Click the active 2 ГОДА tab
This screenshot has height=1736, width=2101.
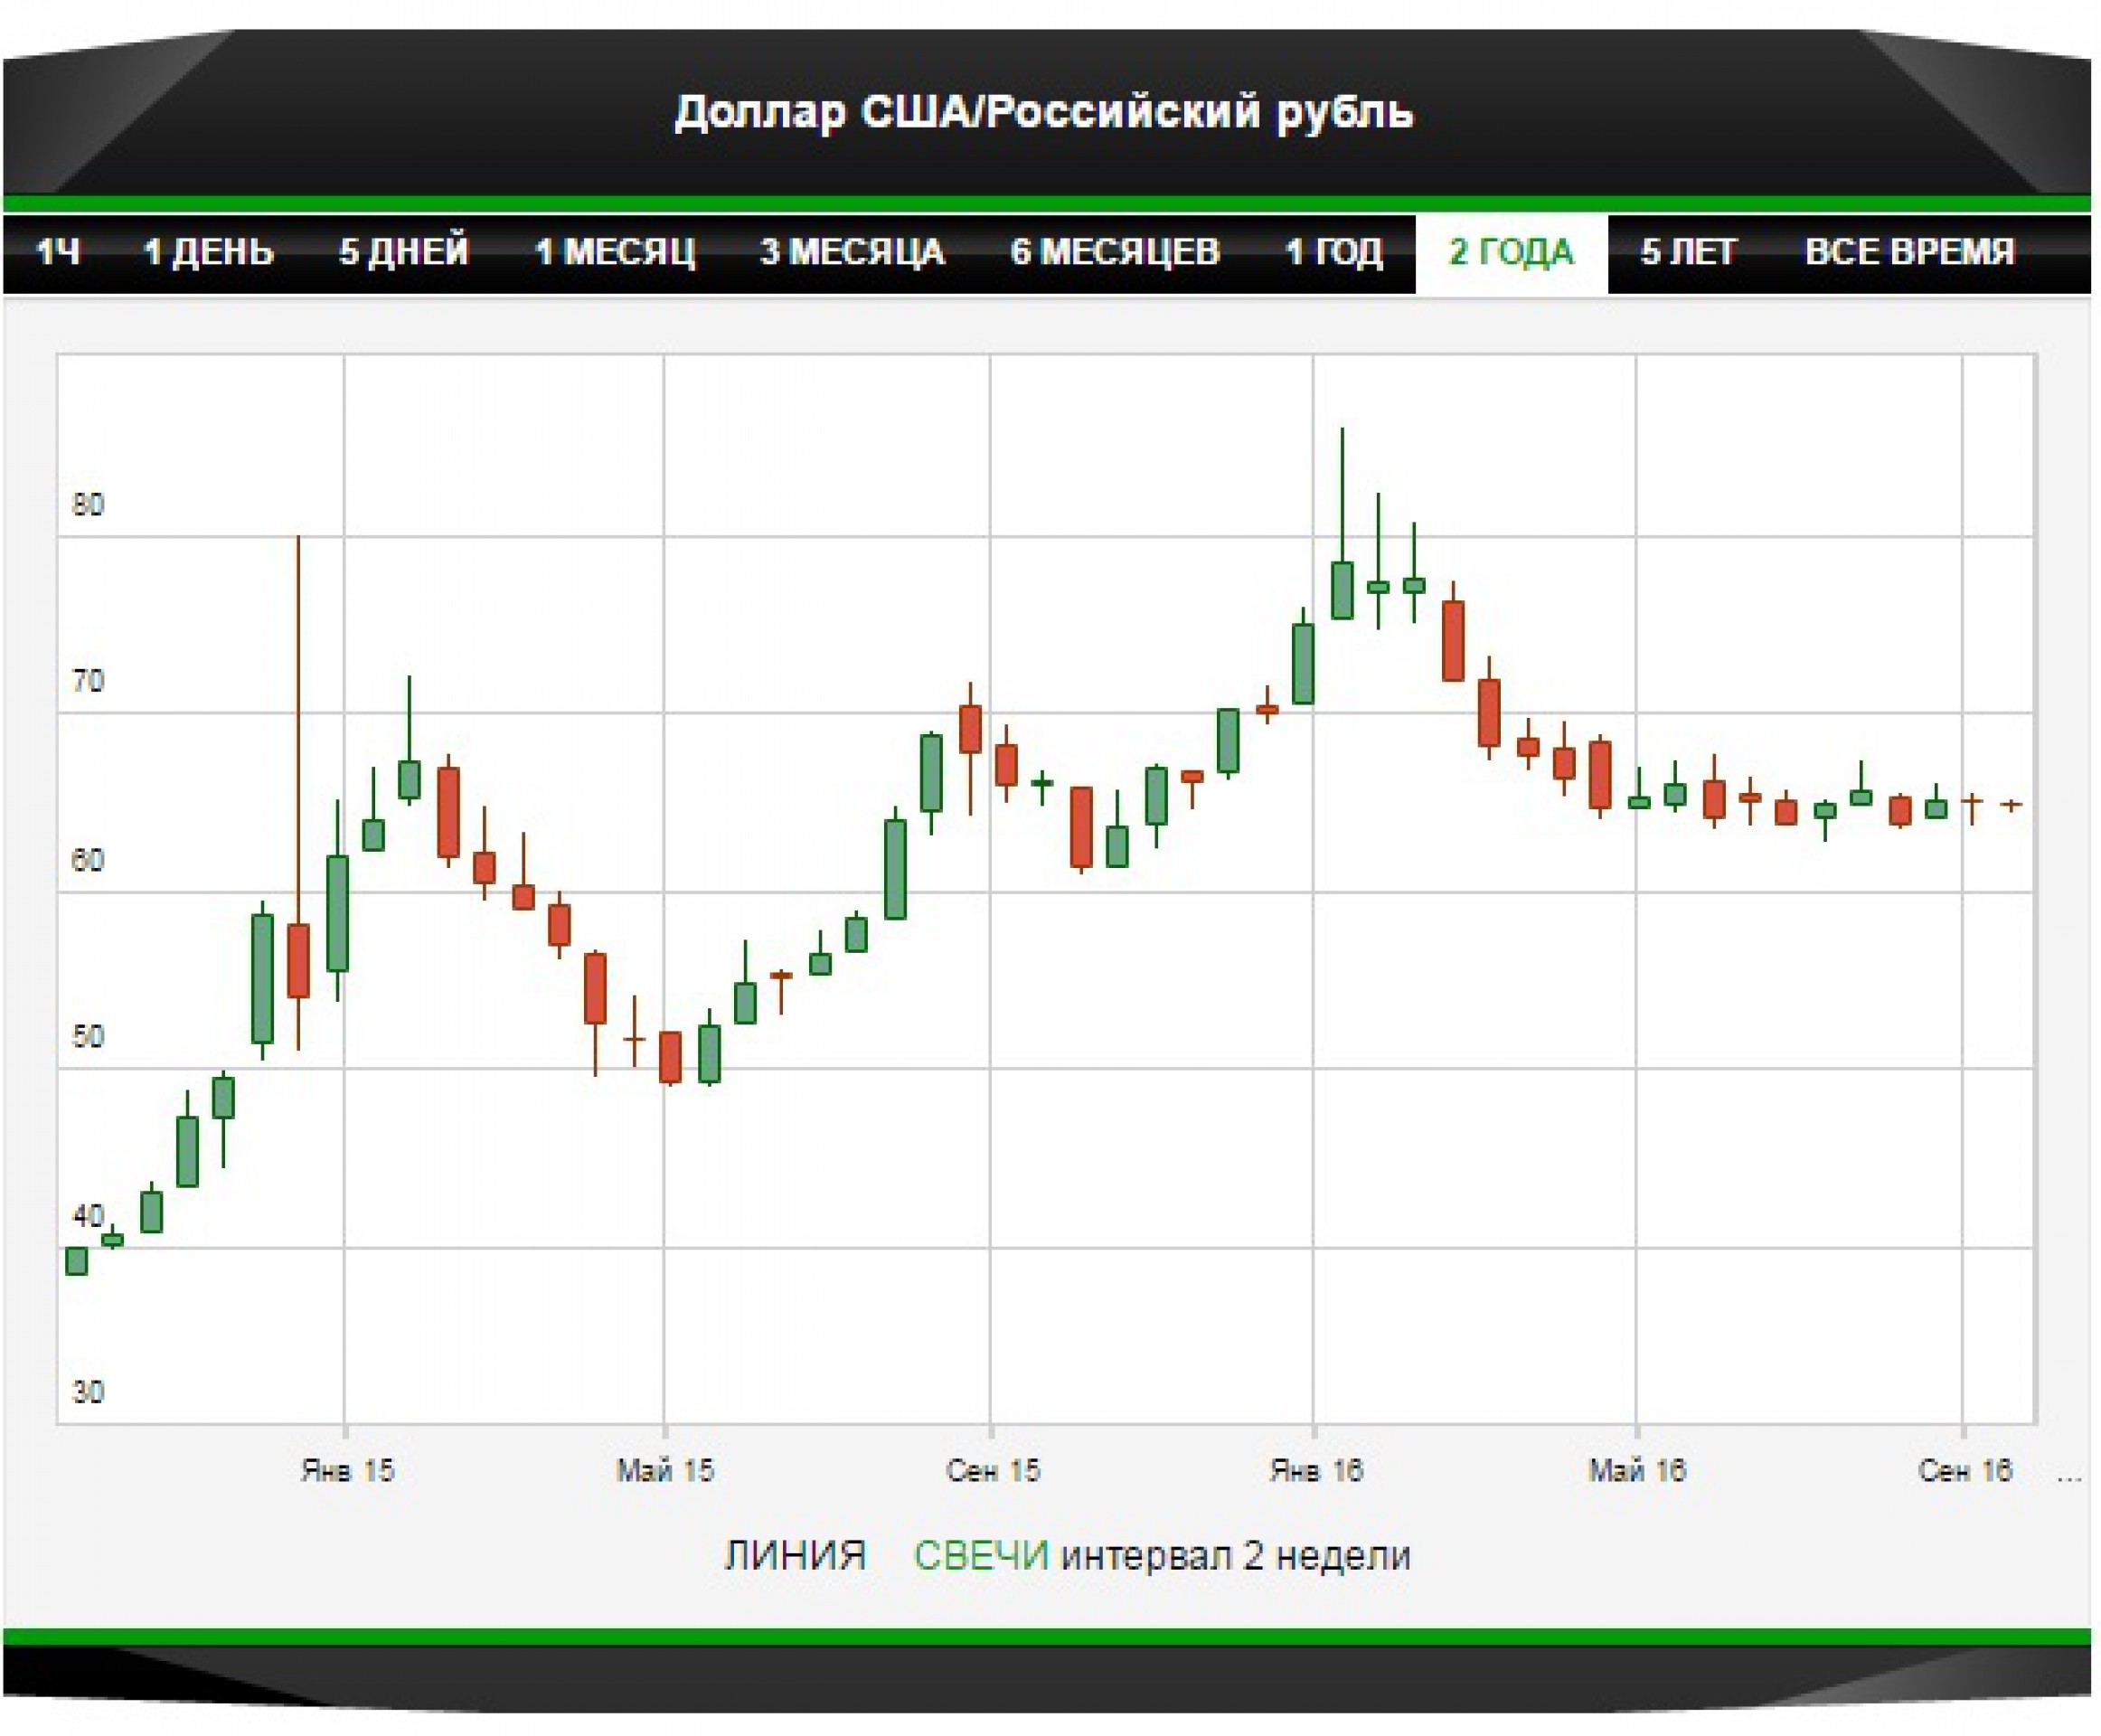(x=1510, y=251)
